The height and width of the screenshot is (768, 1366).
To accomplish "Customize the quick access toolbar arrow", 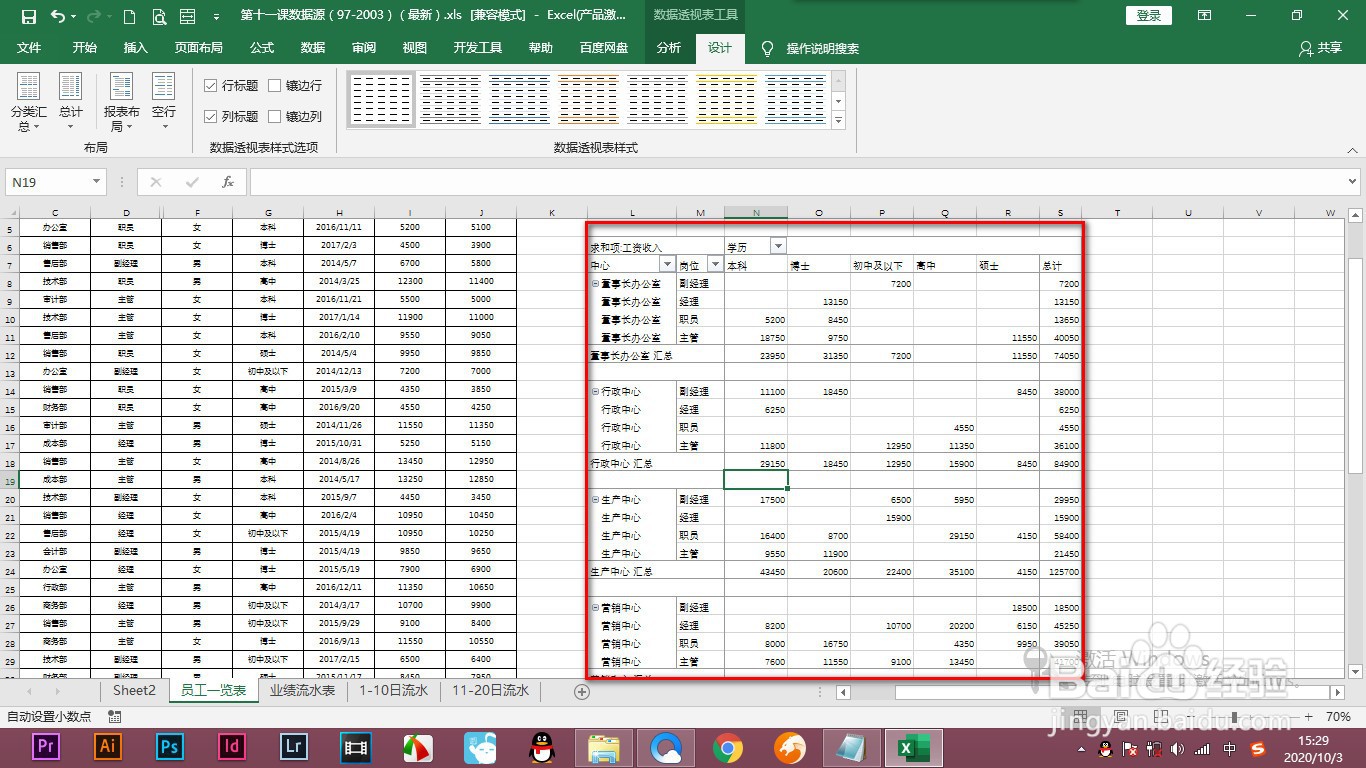I will [217, 17].
